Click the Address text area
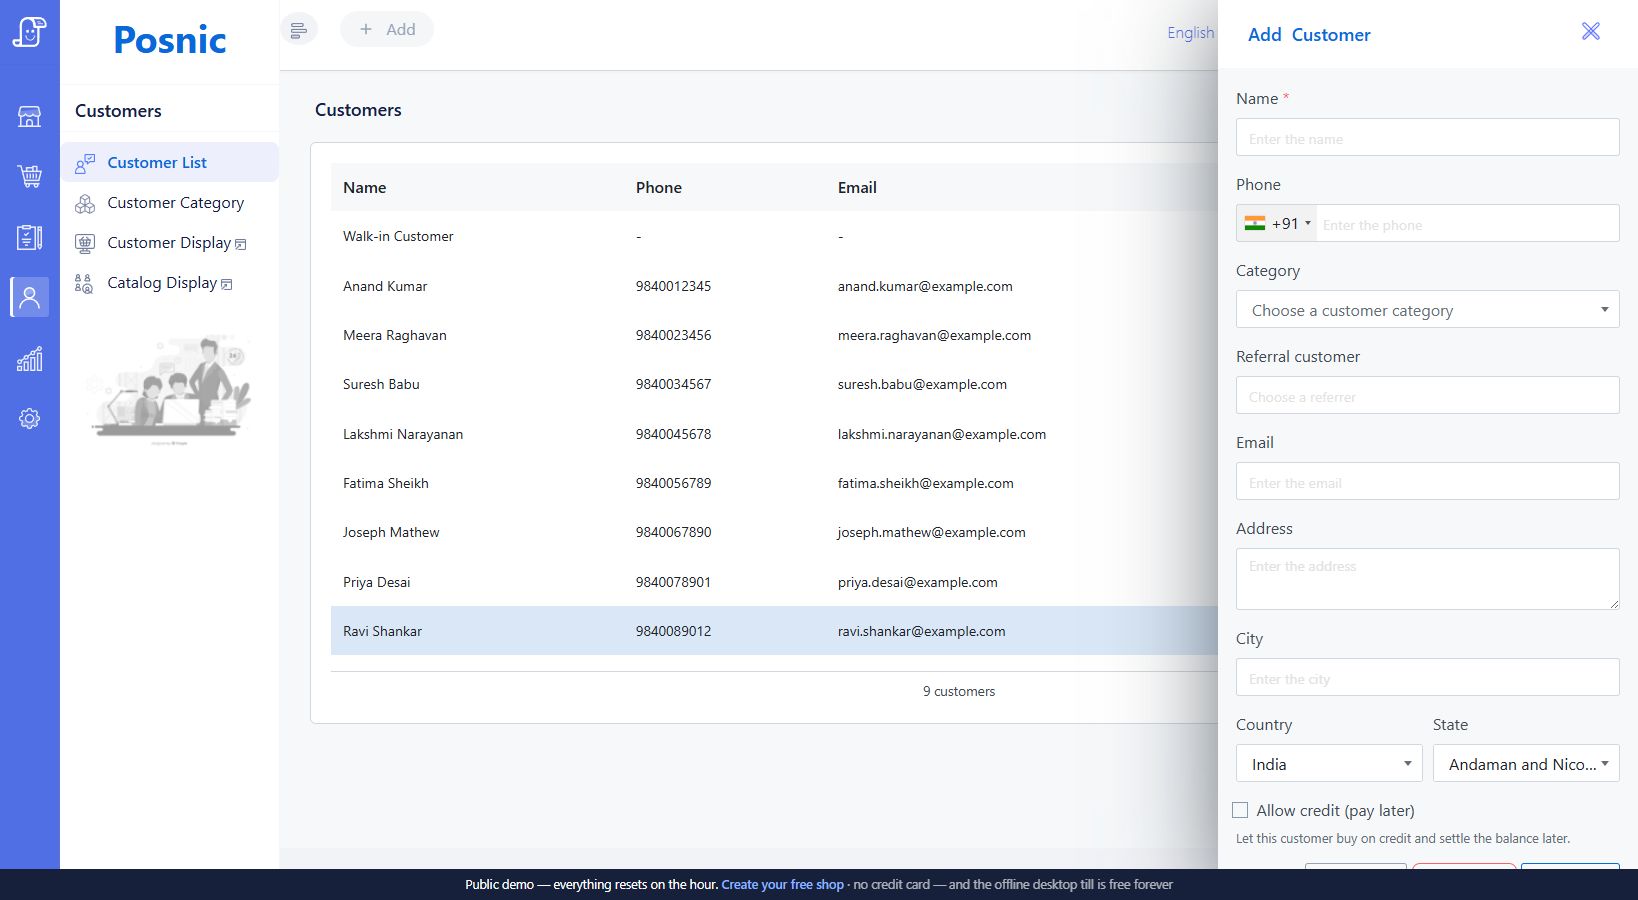 [1427, 579]
